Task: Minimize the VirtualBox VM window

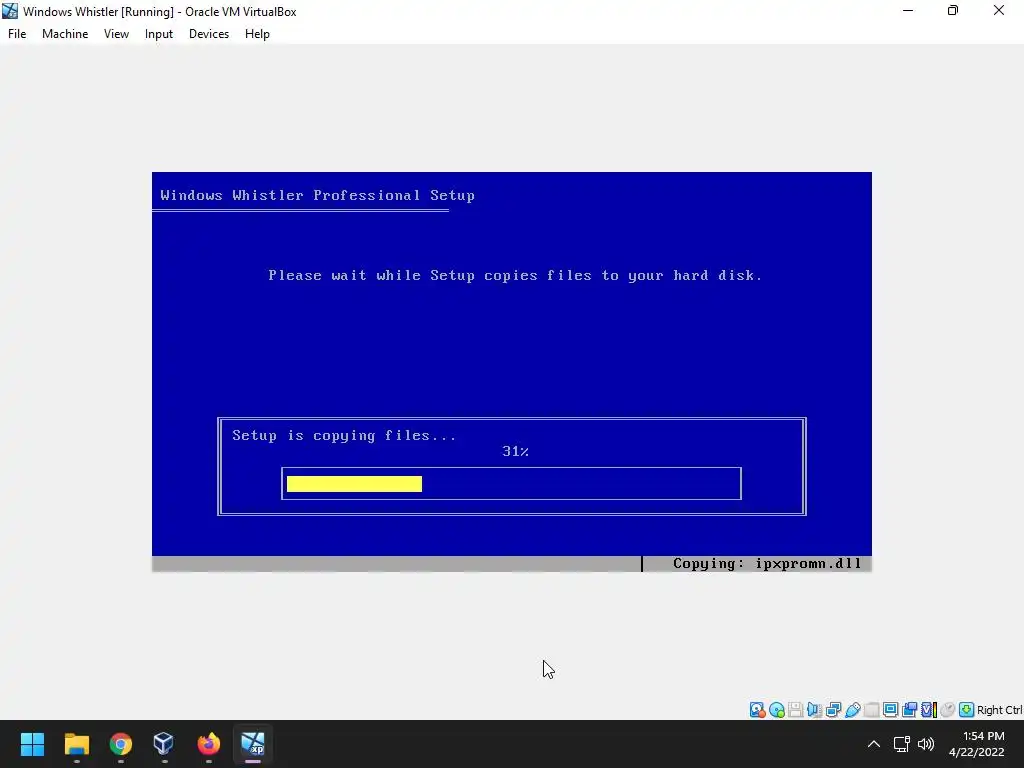Action: pyautogui.click(x=908, y=11)
